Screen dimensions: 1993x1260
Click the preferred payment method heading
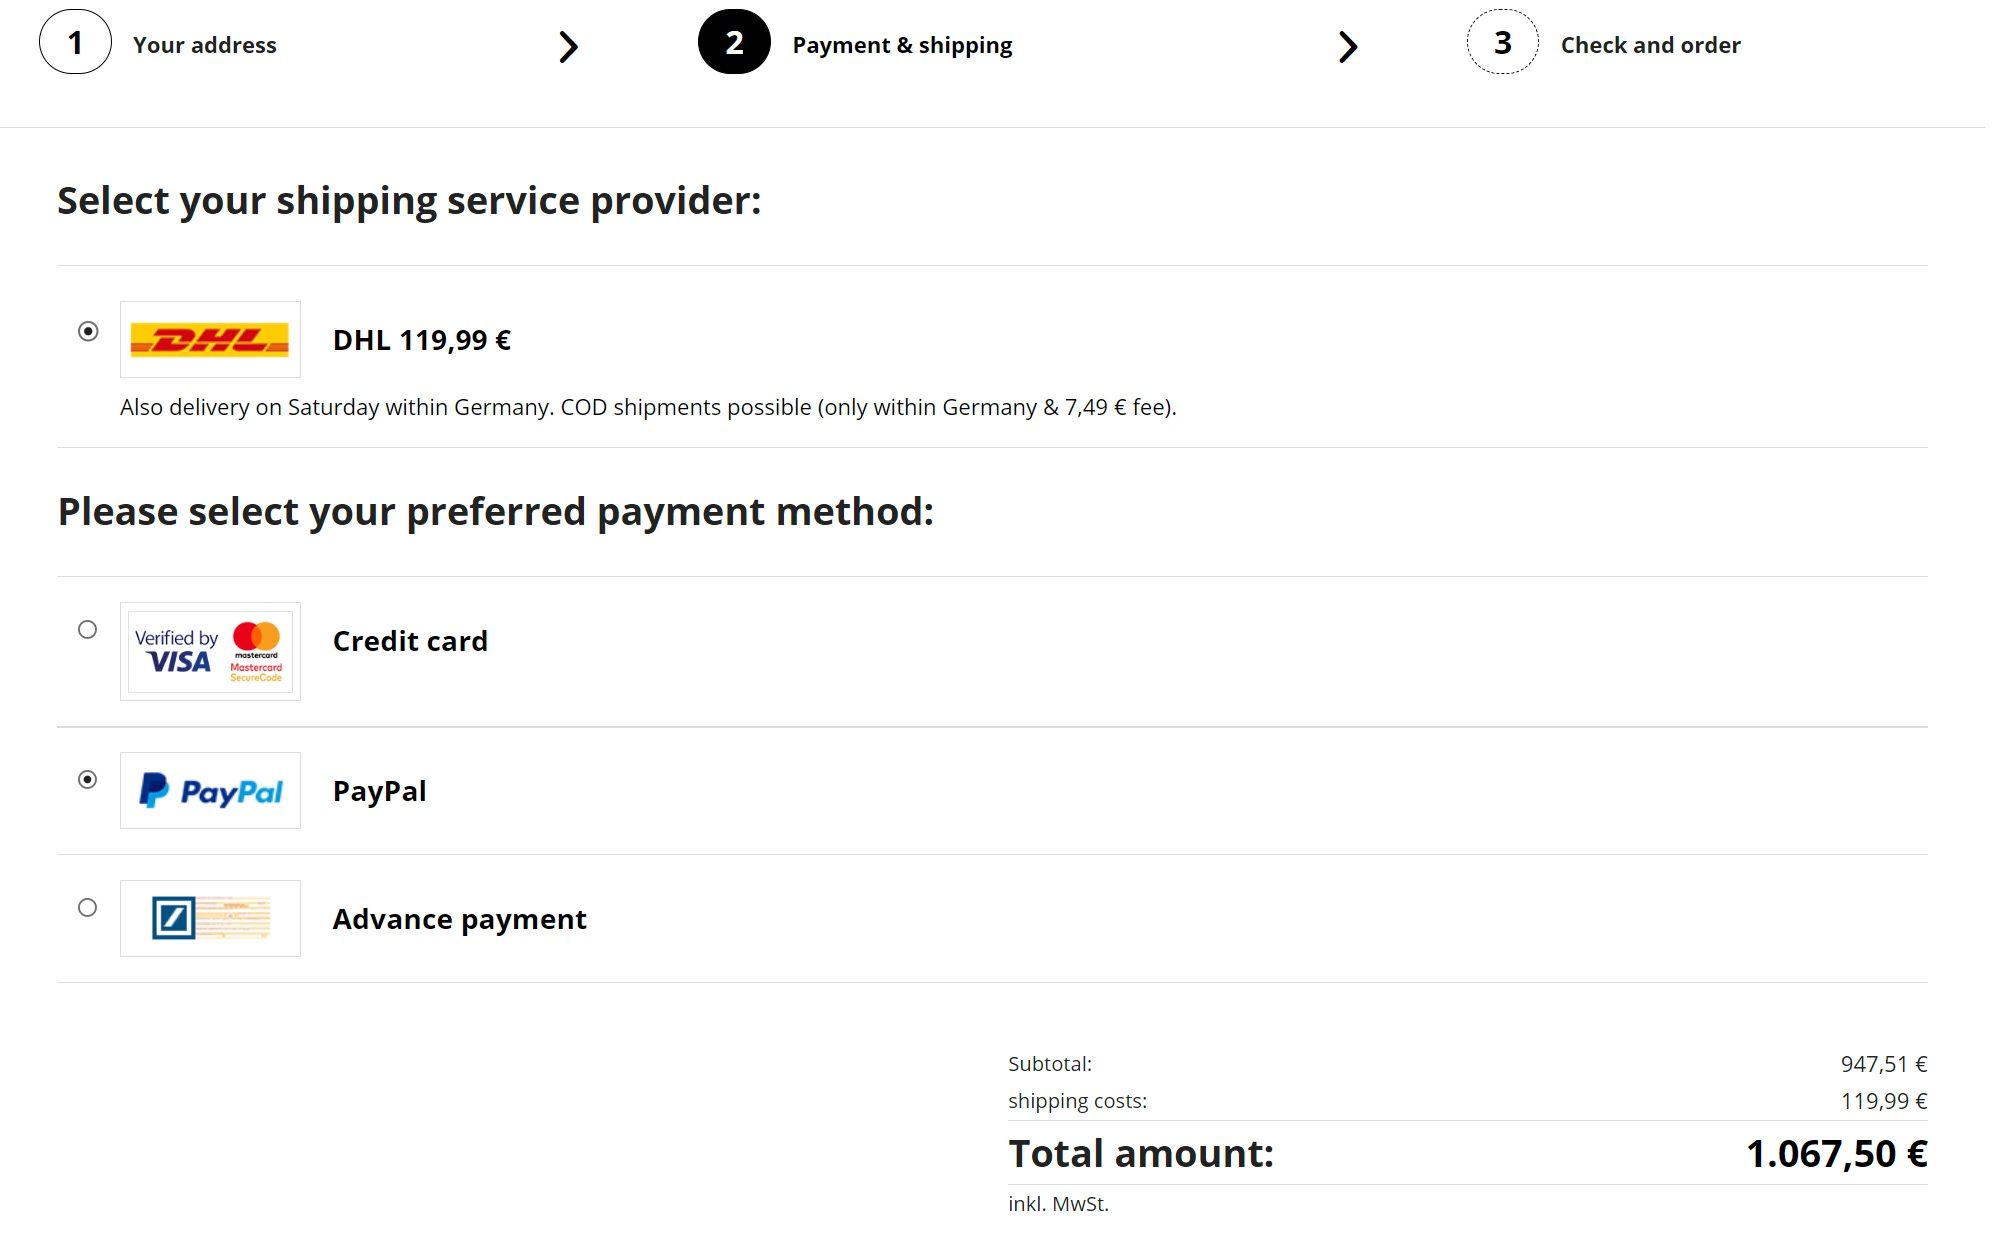pos(495,512)
